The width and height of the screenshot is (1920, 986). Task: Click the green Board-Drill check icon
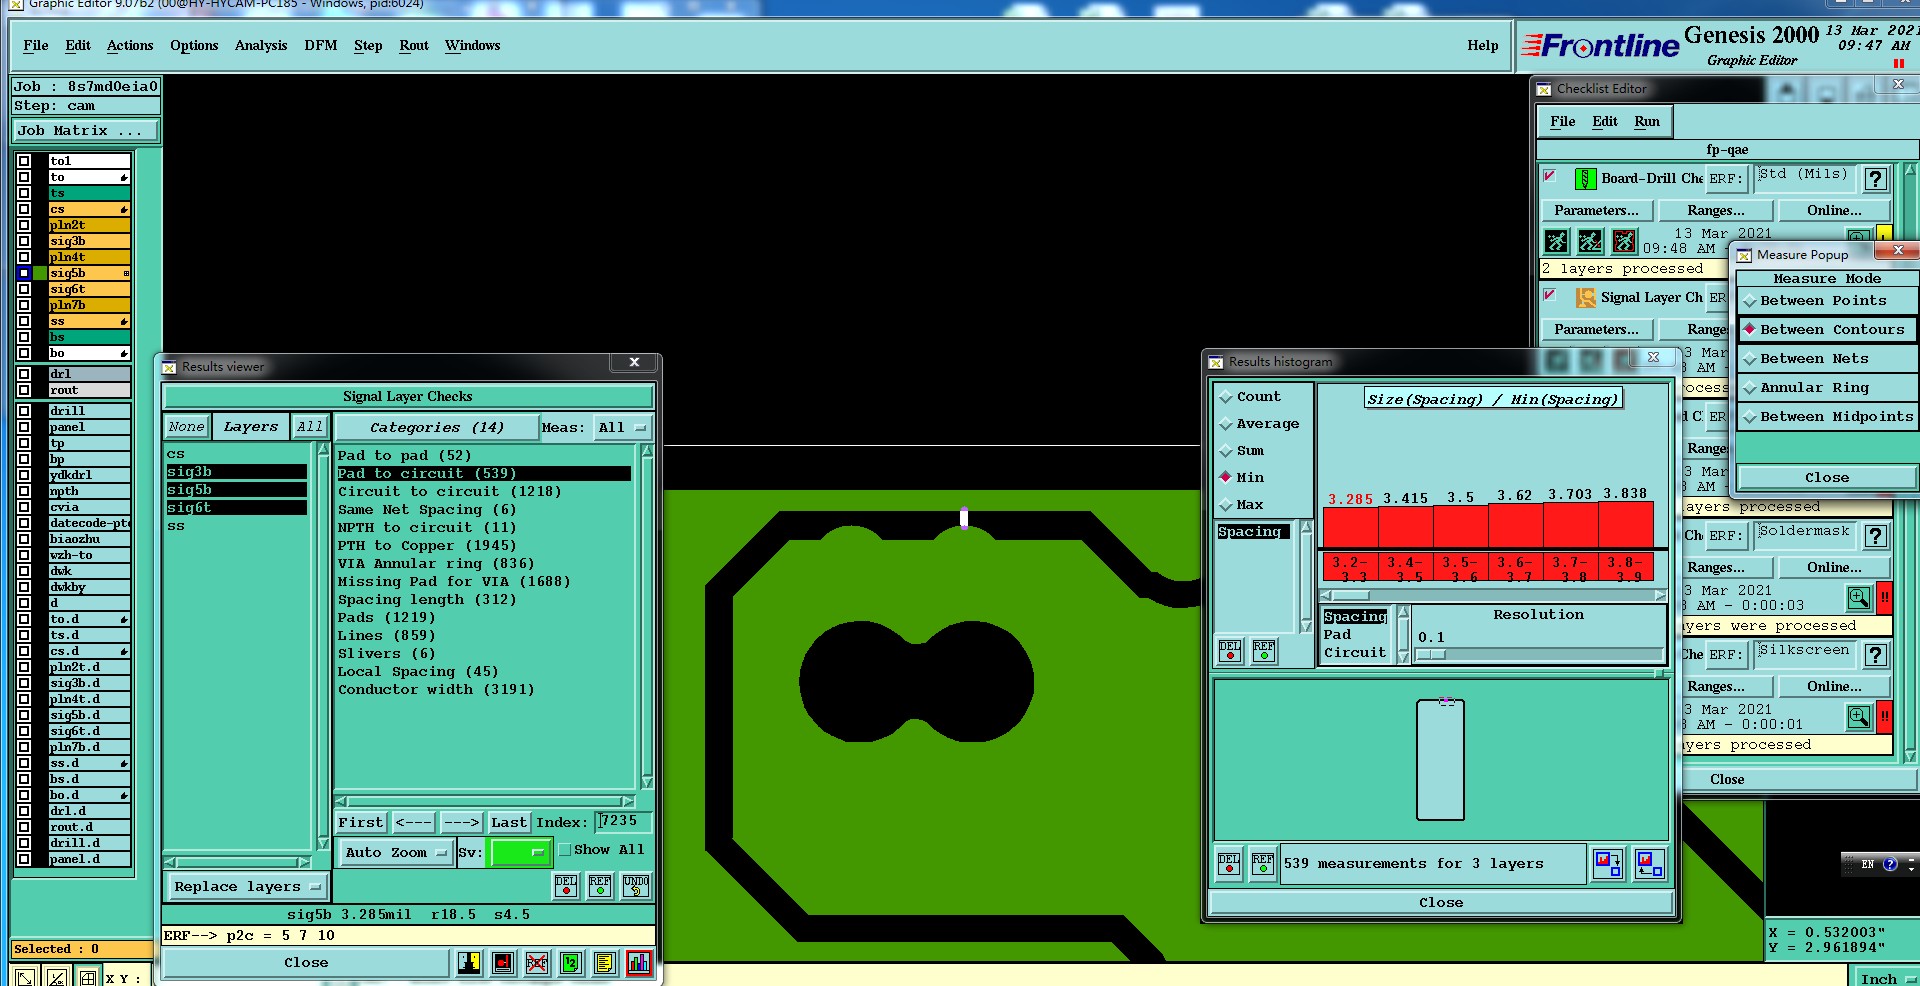pos(1585,179)
